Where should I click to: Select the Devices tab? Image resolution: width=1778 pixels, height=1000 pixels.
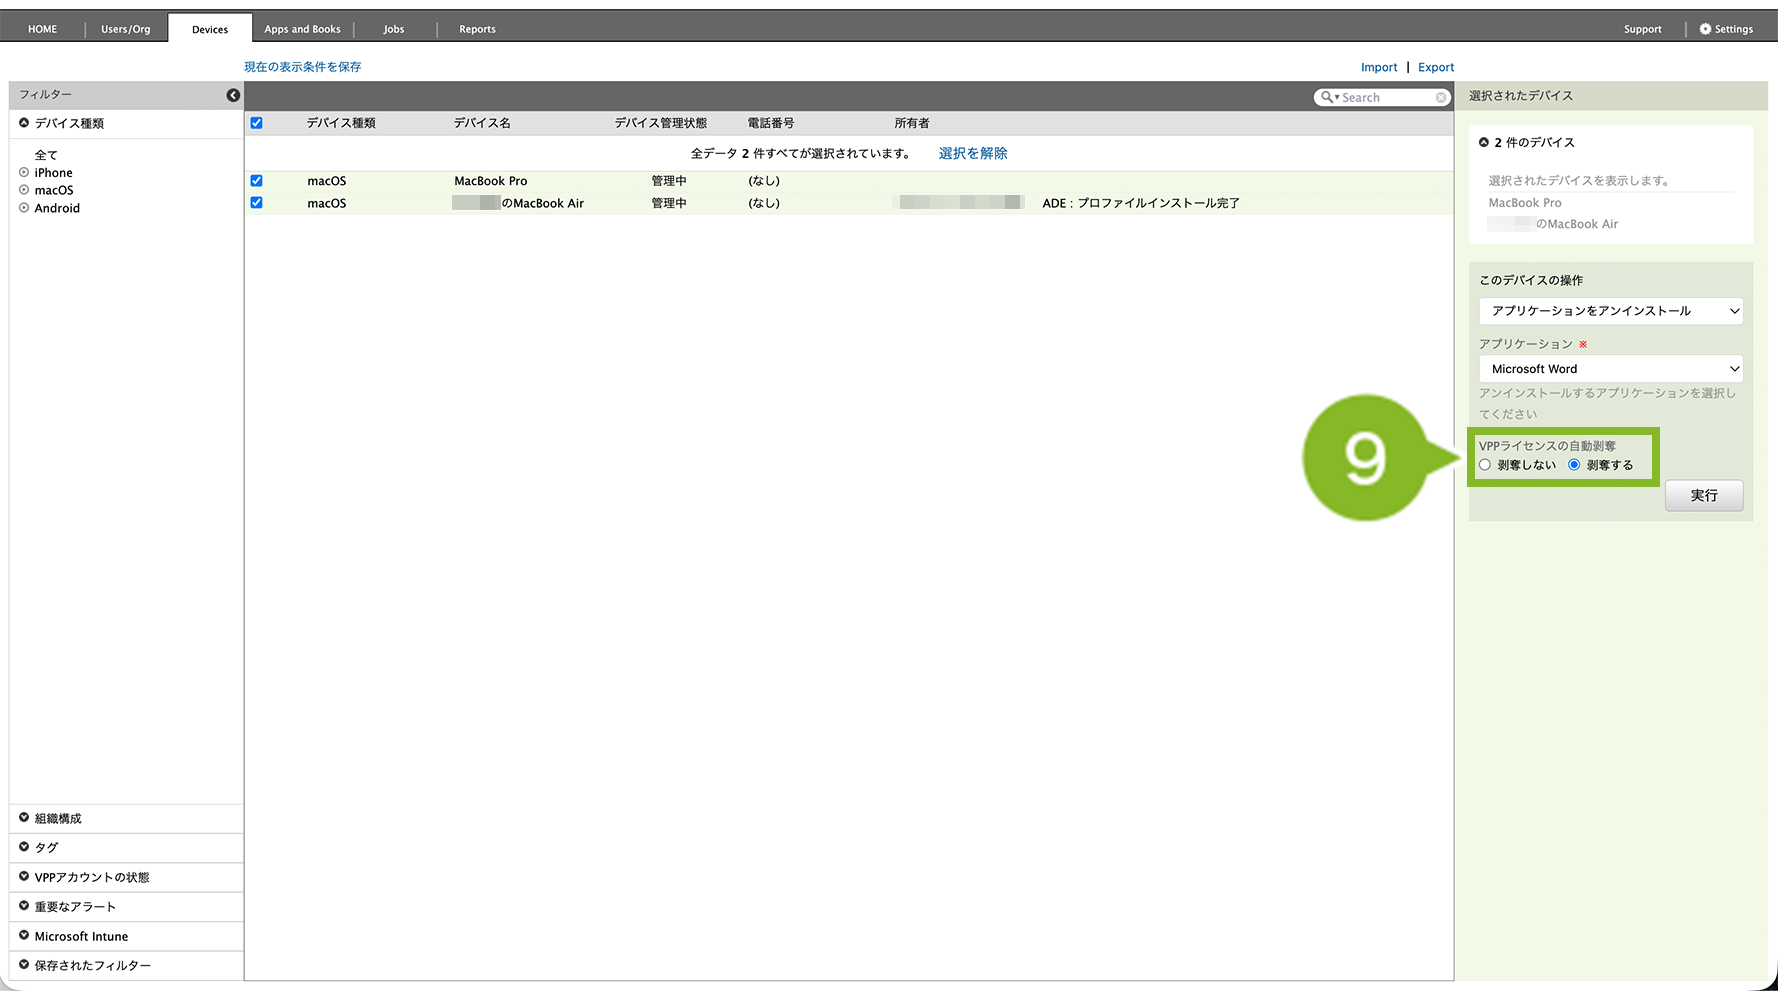click(x=210, y=29)
